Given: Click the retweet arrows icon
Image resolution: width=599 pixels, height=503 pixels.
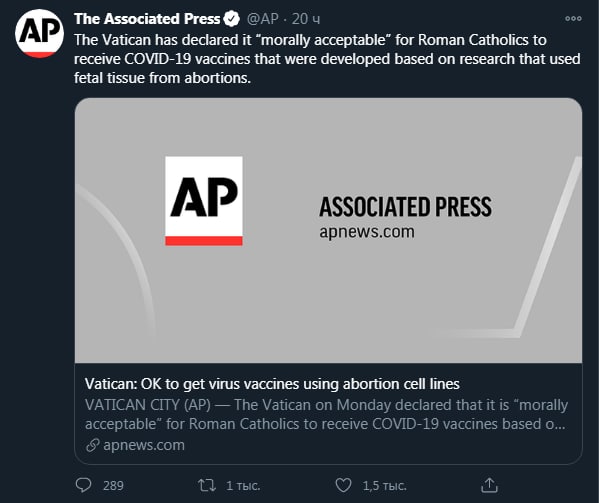Looking at the screenshot, I should point(207,485).
